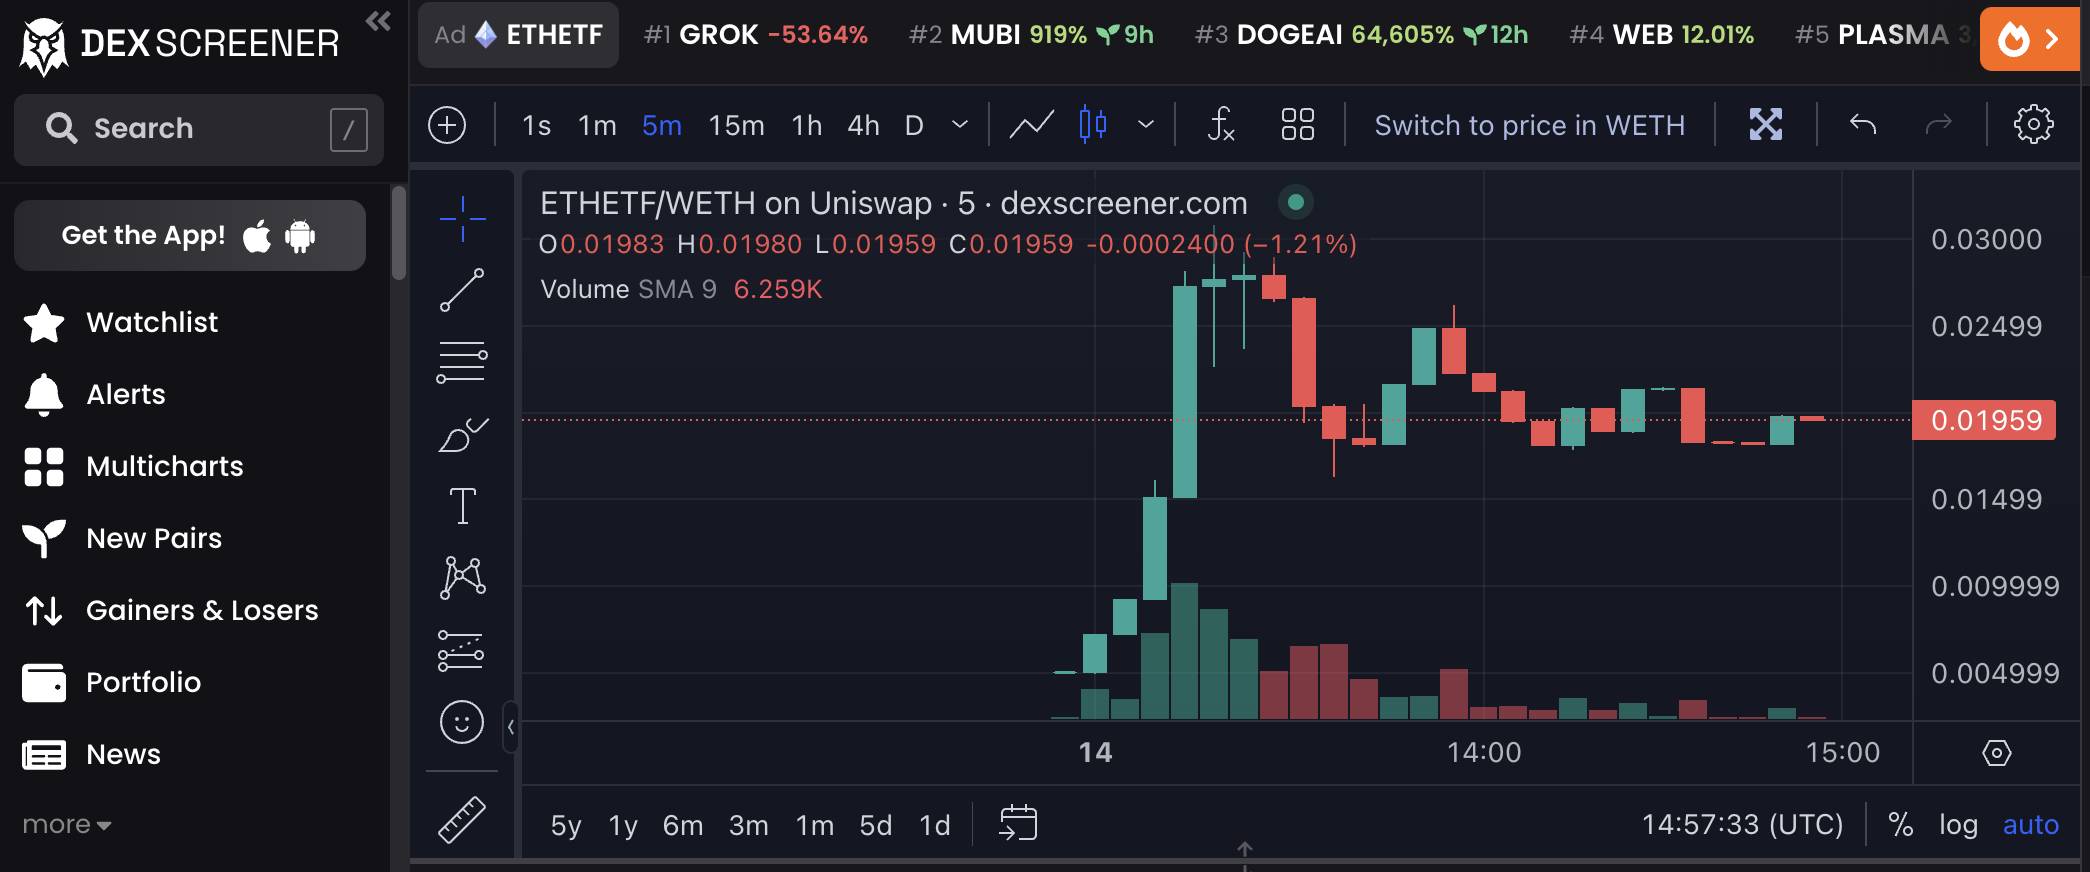The height and width of the screenshot is (872, 2090).
Task: Click the price scale settings hexagon icon
Action: (1997, 753)
